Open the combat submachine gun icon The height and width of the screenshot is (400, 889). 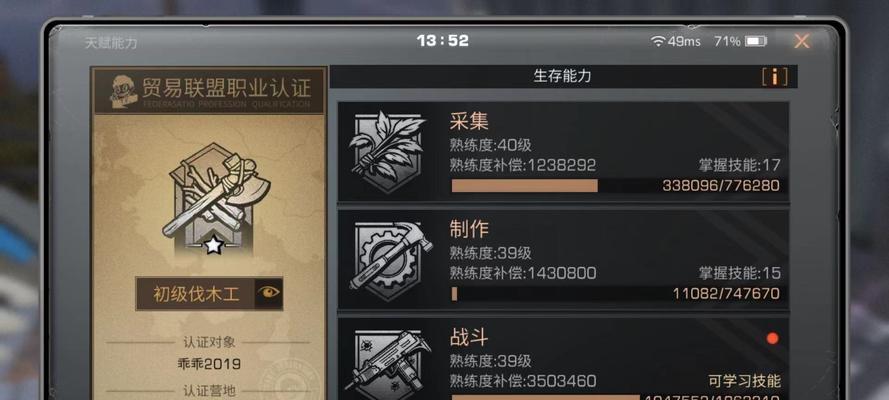point(389,364)
